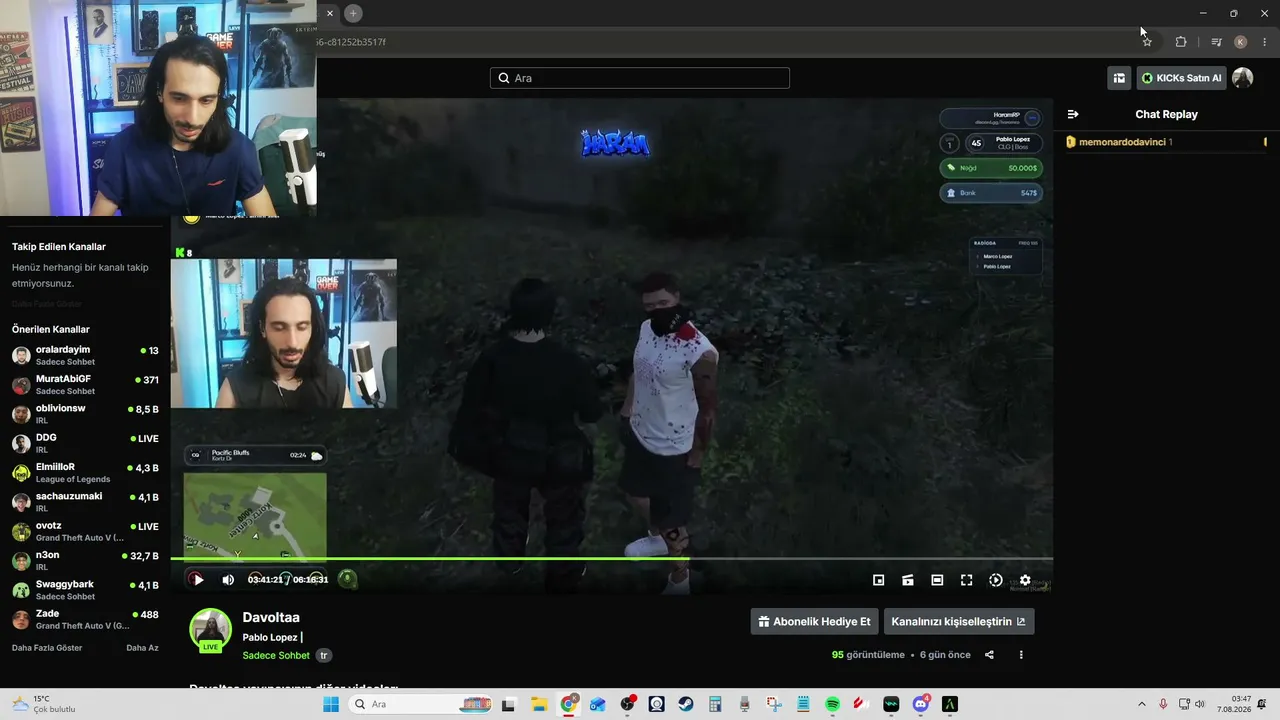The image size is (1280, 720).
Task: Switch to Chrome in the taskbar
Action: click(568, 704)
